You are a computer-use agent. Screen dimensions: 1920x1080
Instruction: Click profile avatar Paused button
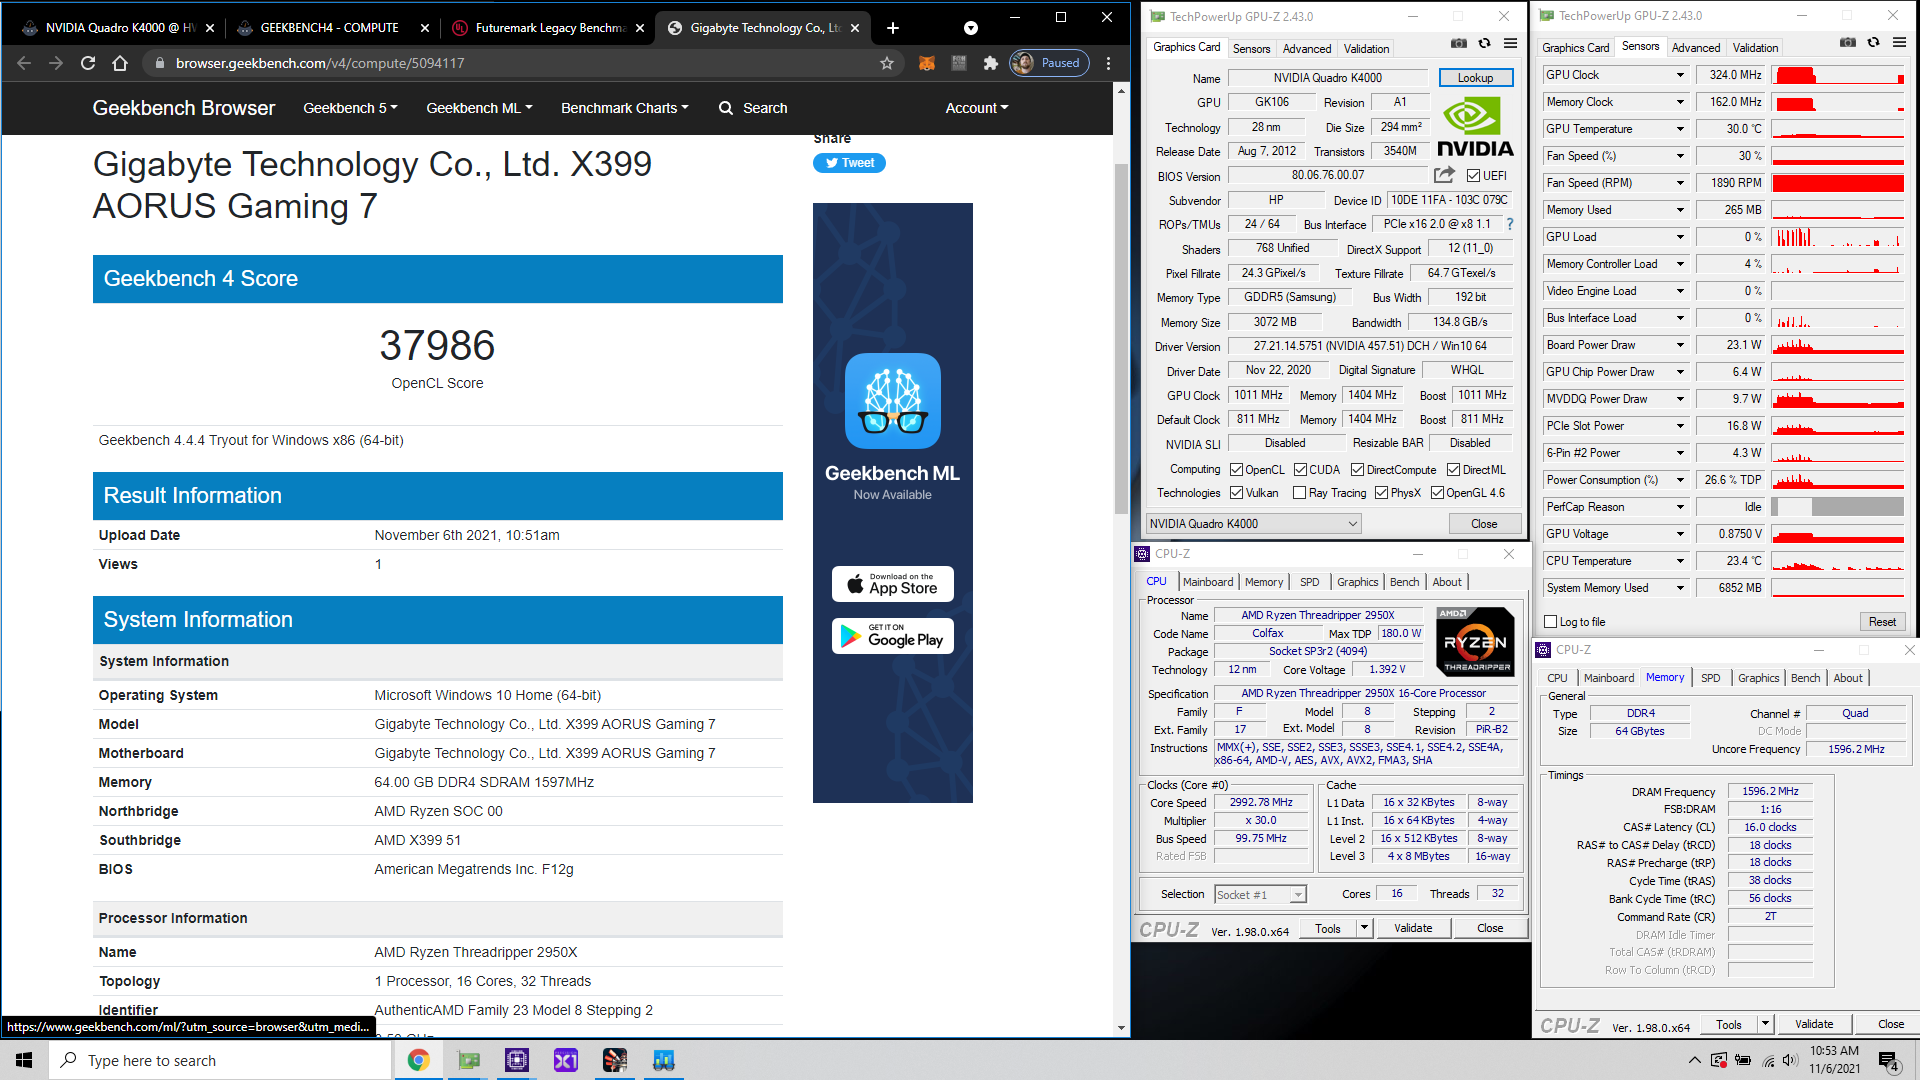(x=1048, y=63)
